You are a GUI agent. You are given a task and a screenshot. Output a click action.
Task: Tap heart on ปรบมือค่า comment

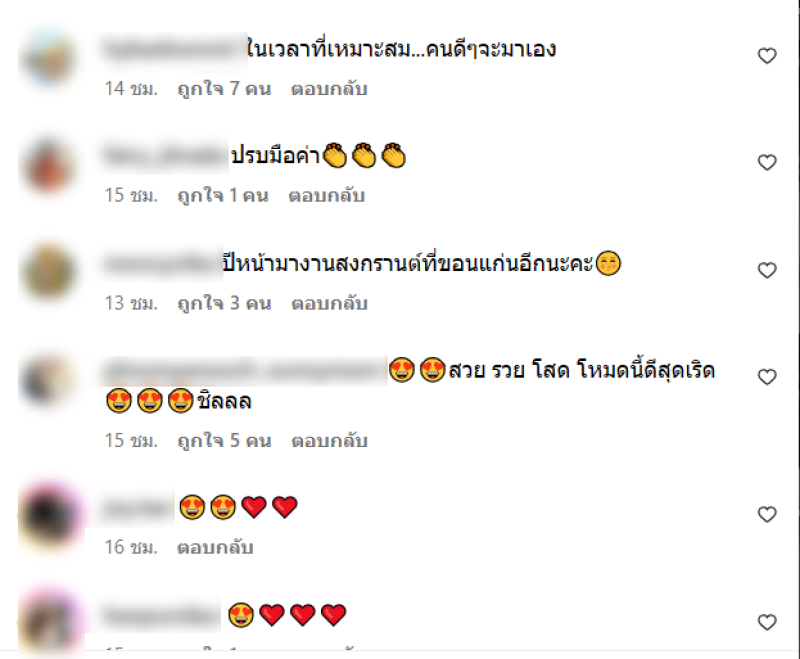[766, 162]
